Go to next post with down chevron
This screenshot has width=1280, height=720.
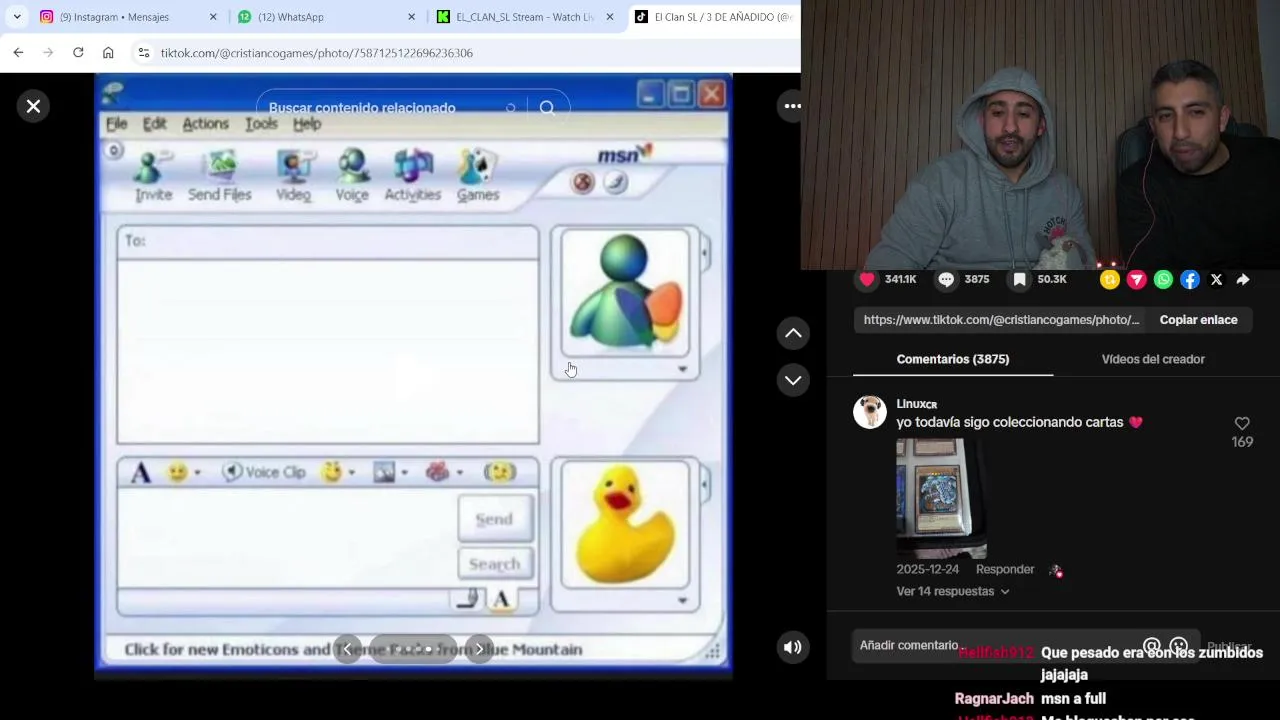pos(793,380)
